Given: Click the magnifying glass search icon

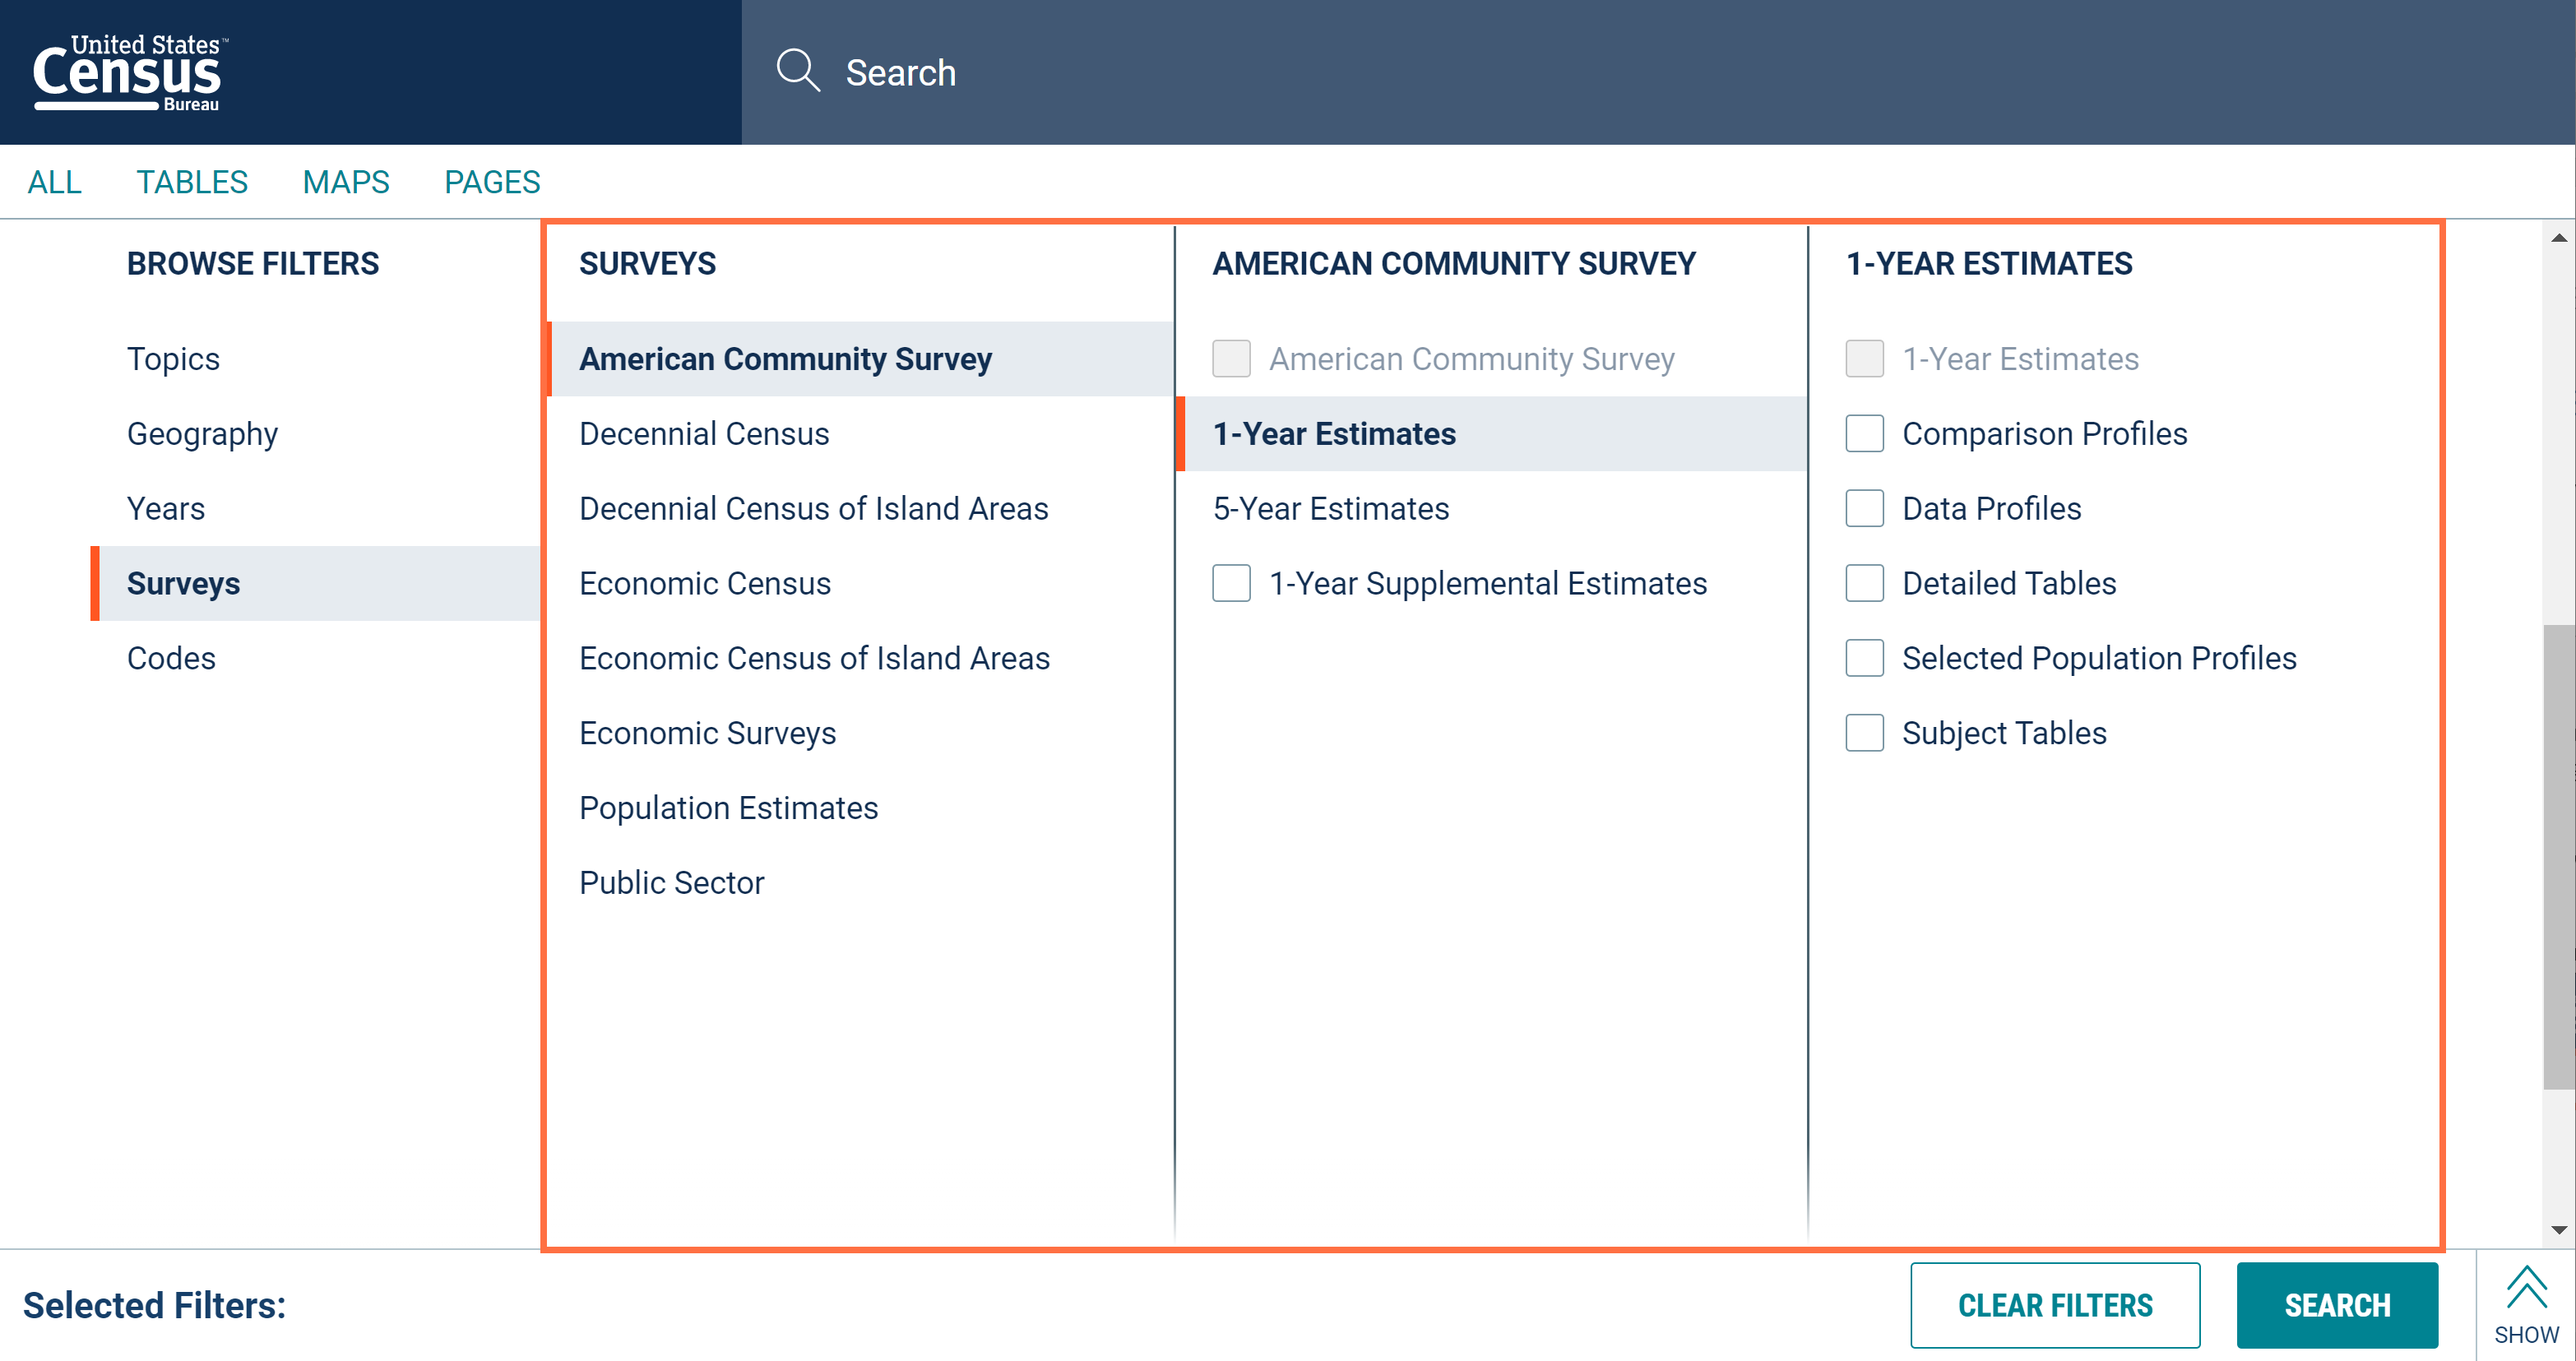Looking at the screenshot, I should tap(798, 71).
